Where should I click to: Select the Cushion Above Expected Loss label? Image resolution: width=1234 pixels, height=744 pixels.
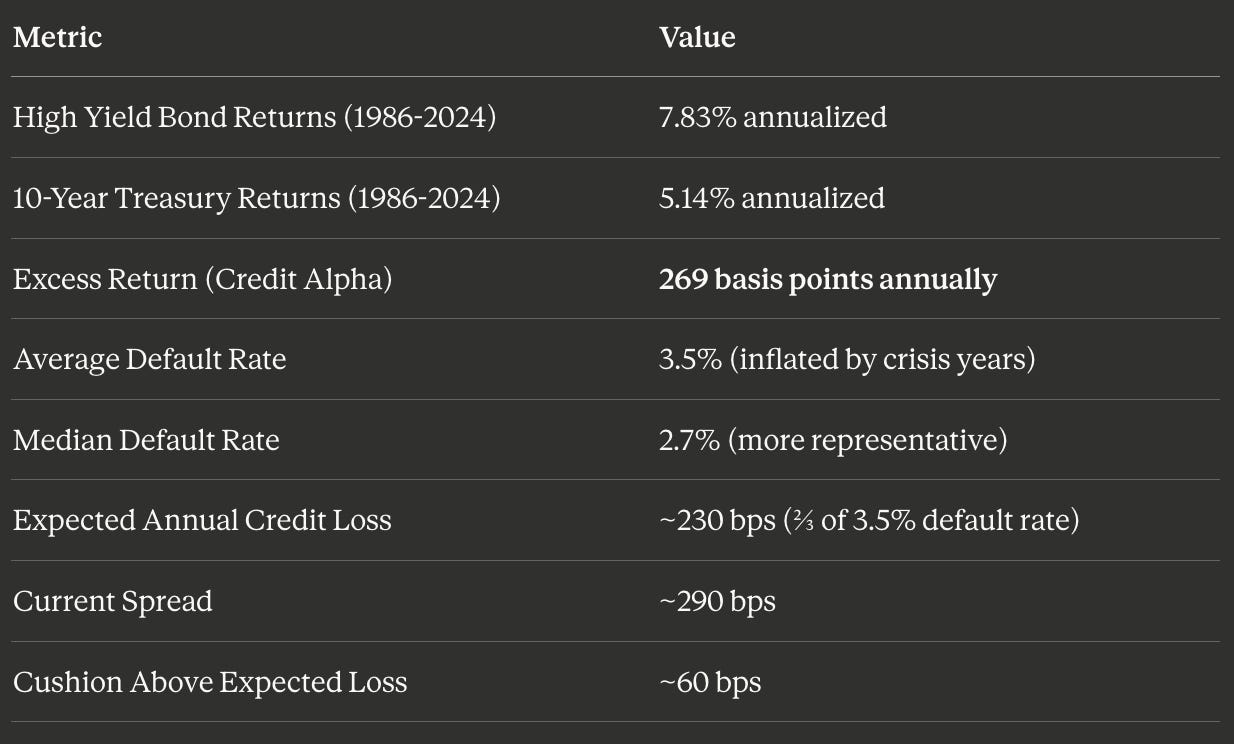point(210,683)
